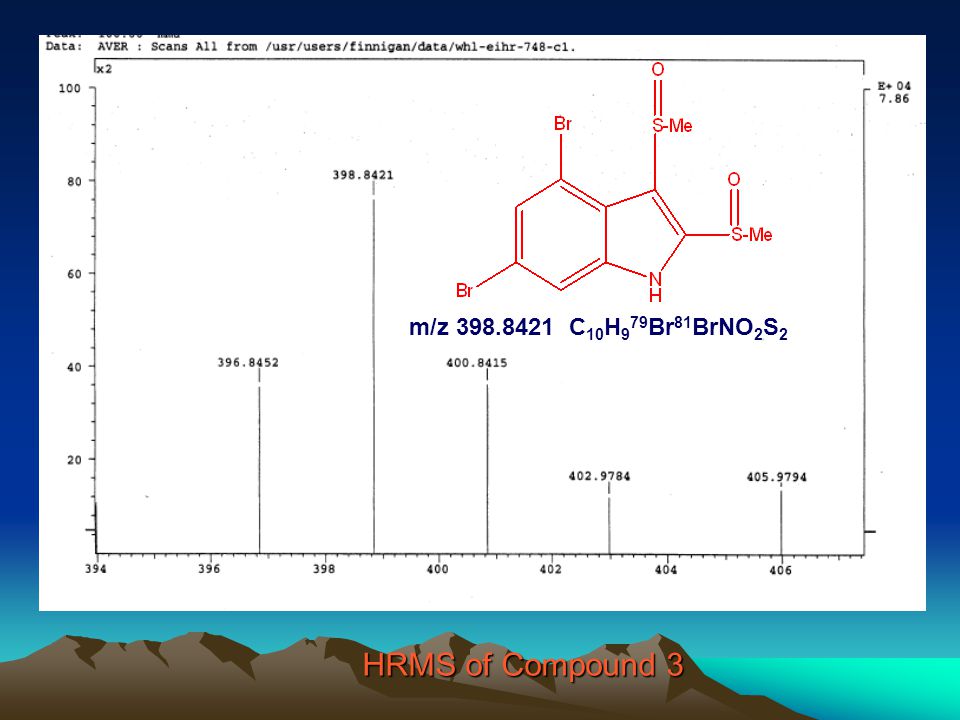Select the peak label 398.8421
This screenshot has height=720, width=960.
pos(363,175)
